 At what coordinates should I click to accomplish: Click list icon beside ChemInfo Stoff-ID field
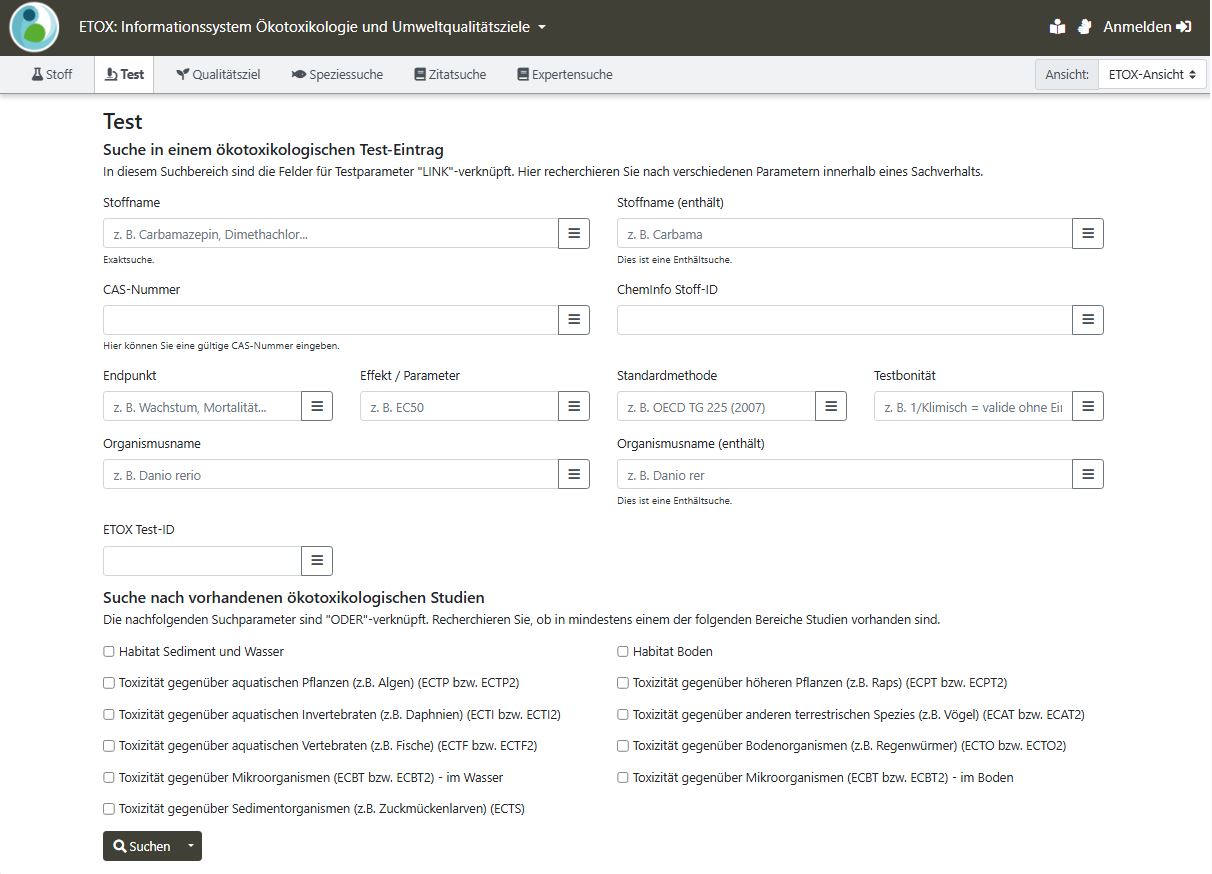1088,320
